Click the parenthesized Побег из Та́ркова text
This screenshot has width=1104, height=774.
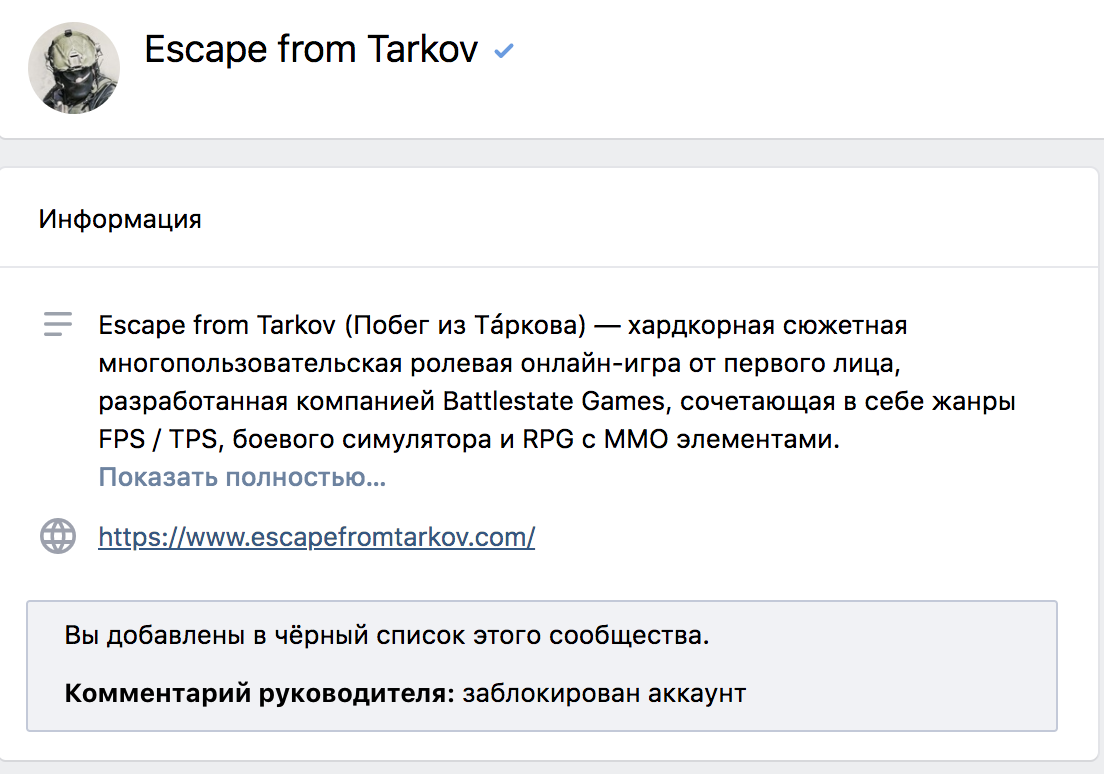(x=465, y=325)
